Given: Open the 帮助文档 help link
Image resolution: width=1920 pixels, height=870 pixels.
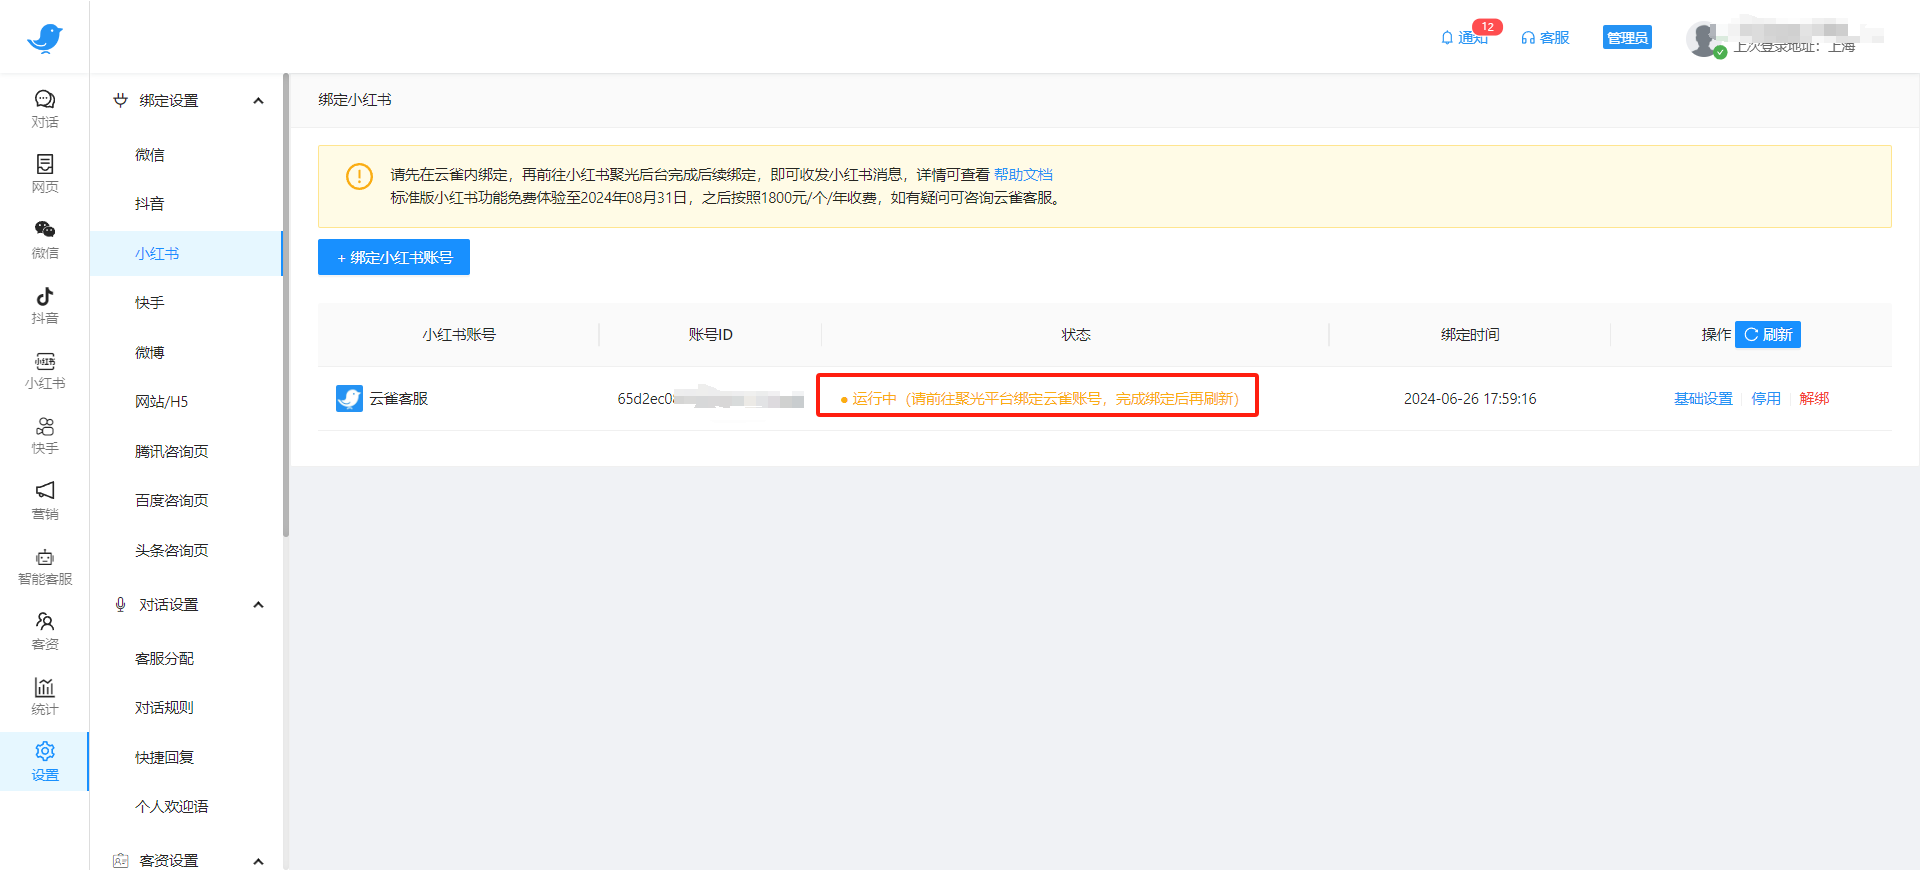Looking at the screenshot, I should point(1022,175).
